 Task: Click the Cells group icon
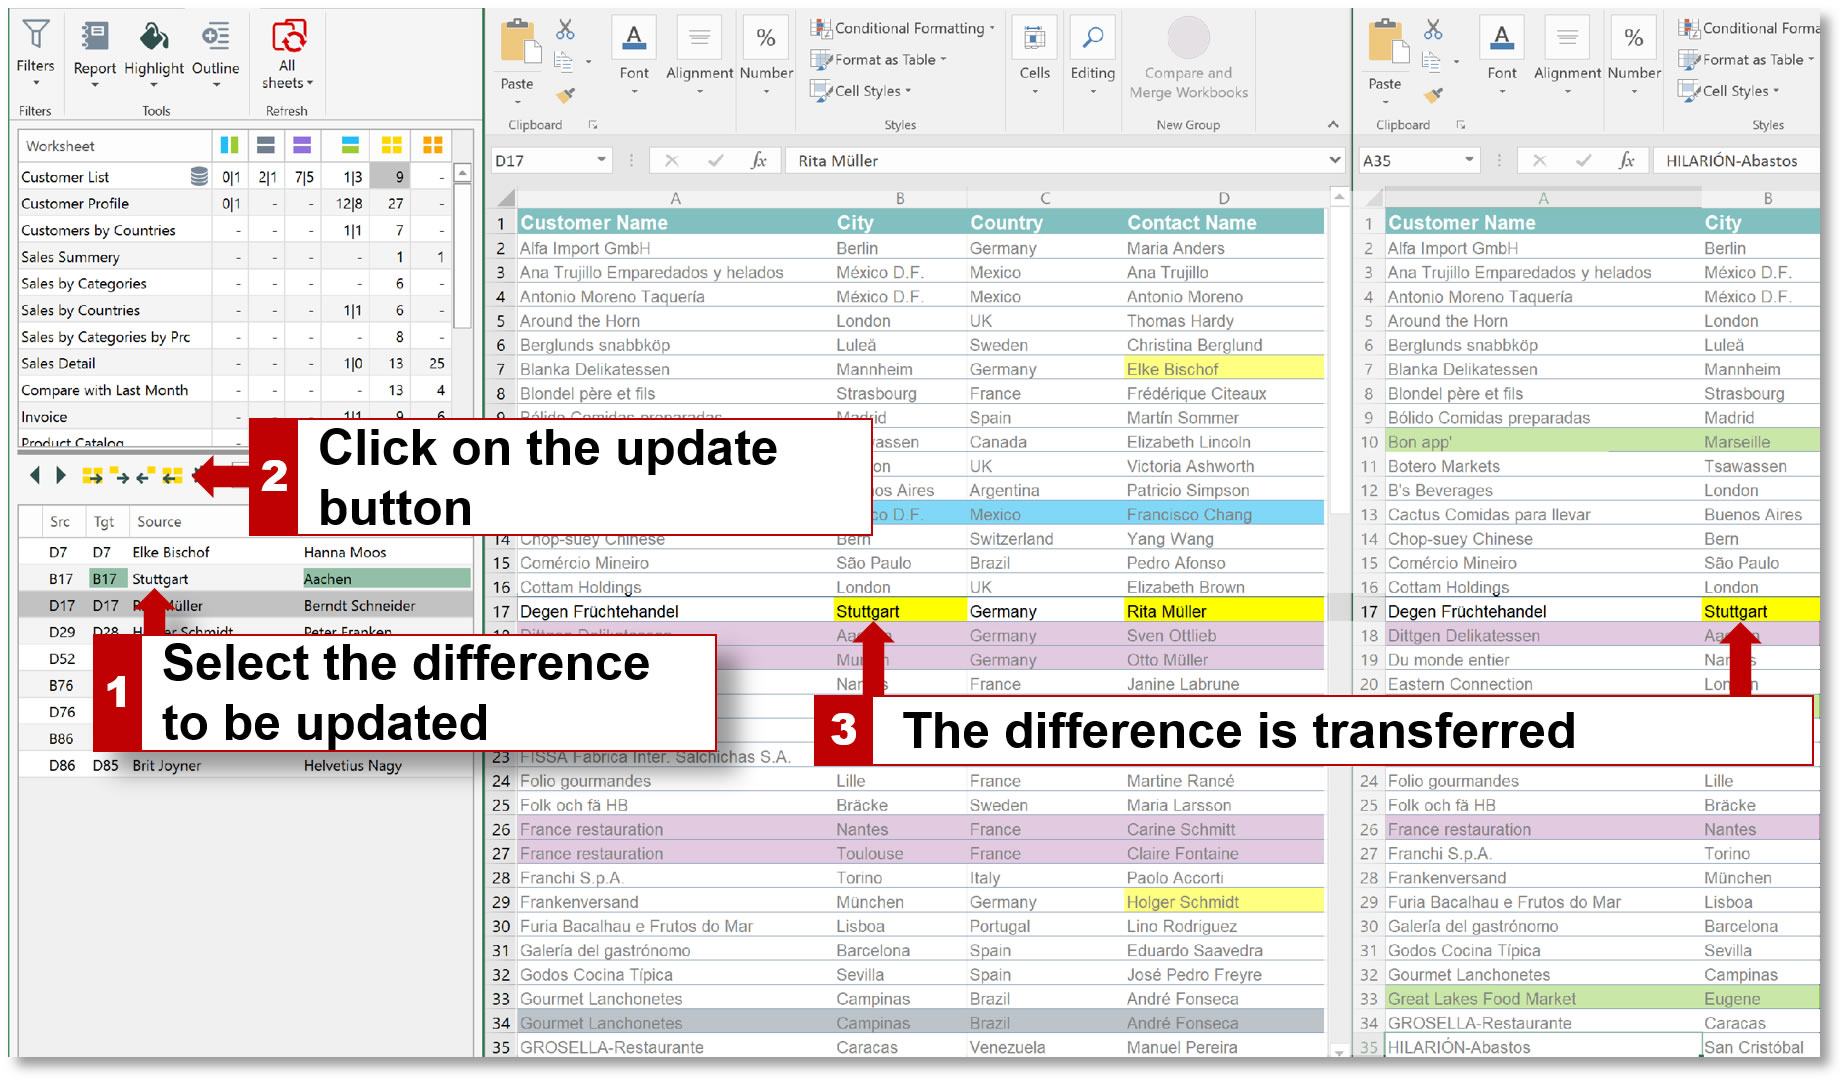pos(1034,40)
